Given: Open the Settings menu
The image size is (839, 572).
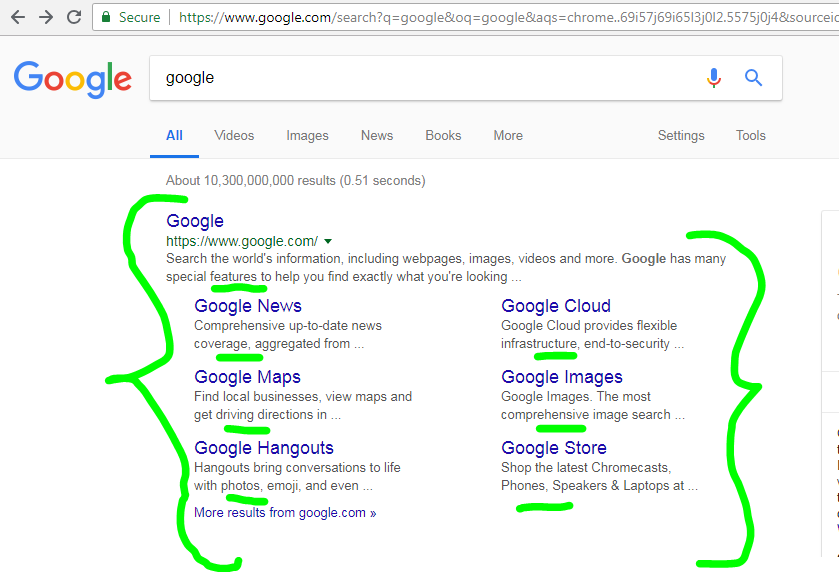Looking at the screenshot, I should [681, 135].
